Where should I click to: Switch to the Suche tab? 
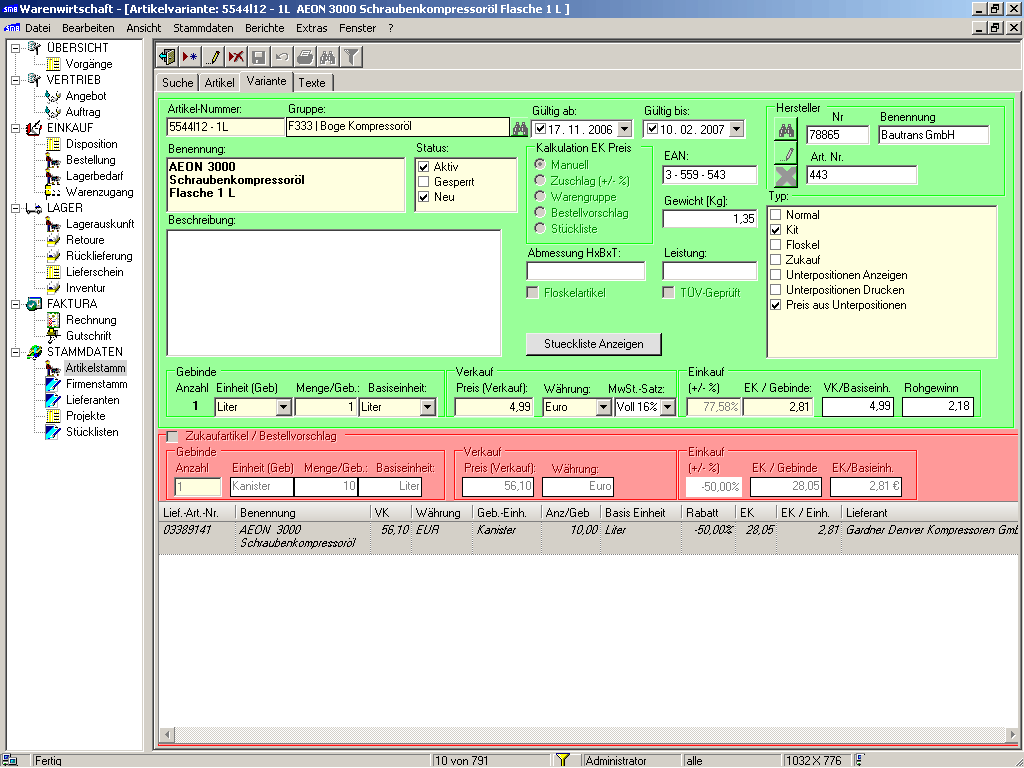178,83
